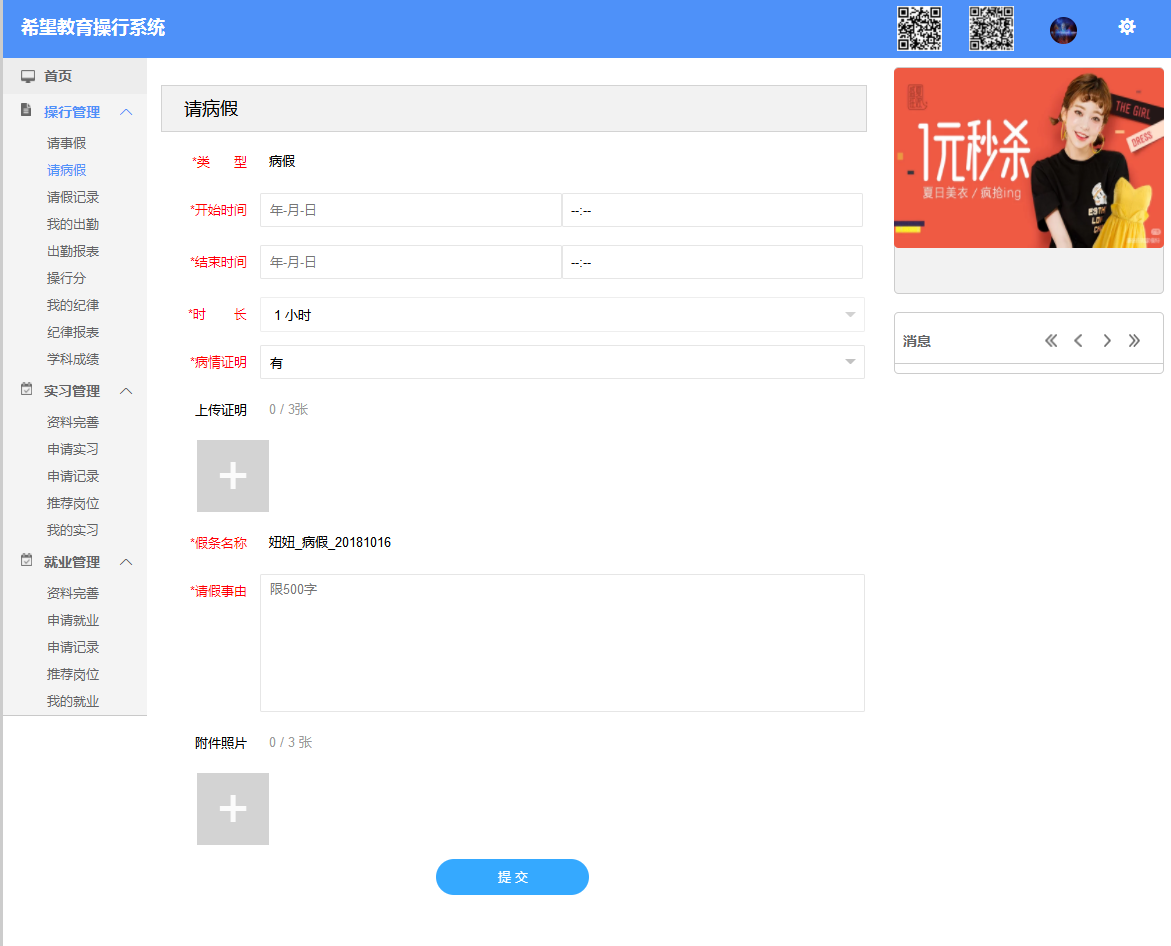Click the second QR code icon
This screenshot has width=1171, height=946.
click(991, 28)
